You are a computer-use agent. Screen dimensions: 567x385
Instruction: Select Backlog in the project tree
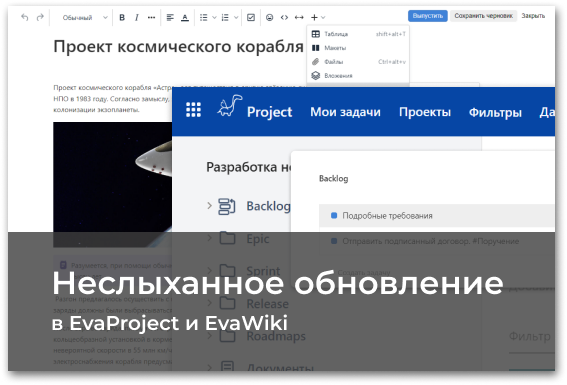pos(268,206)
